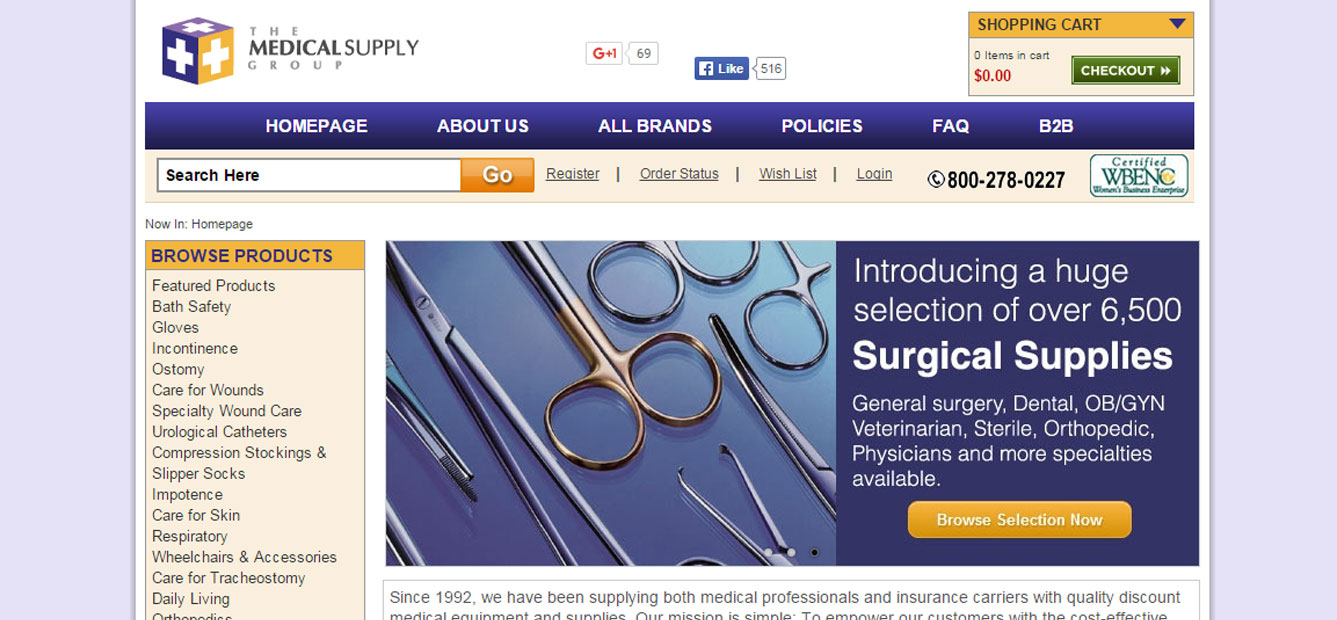Click the surgical scissors banner image
The height and width of the screenshot is (620, 1337).
point(611,403)
